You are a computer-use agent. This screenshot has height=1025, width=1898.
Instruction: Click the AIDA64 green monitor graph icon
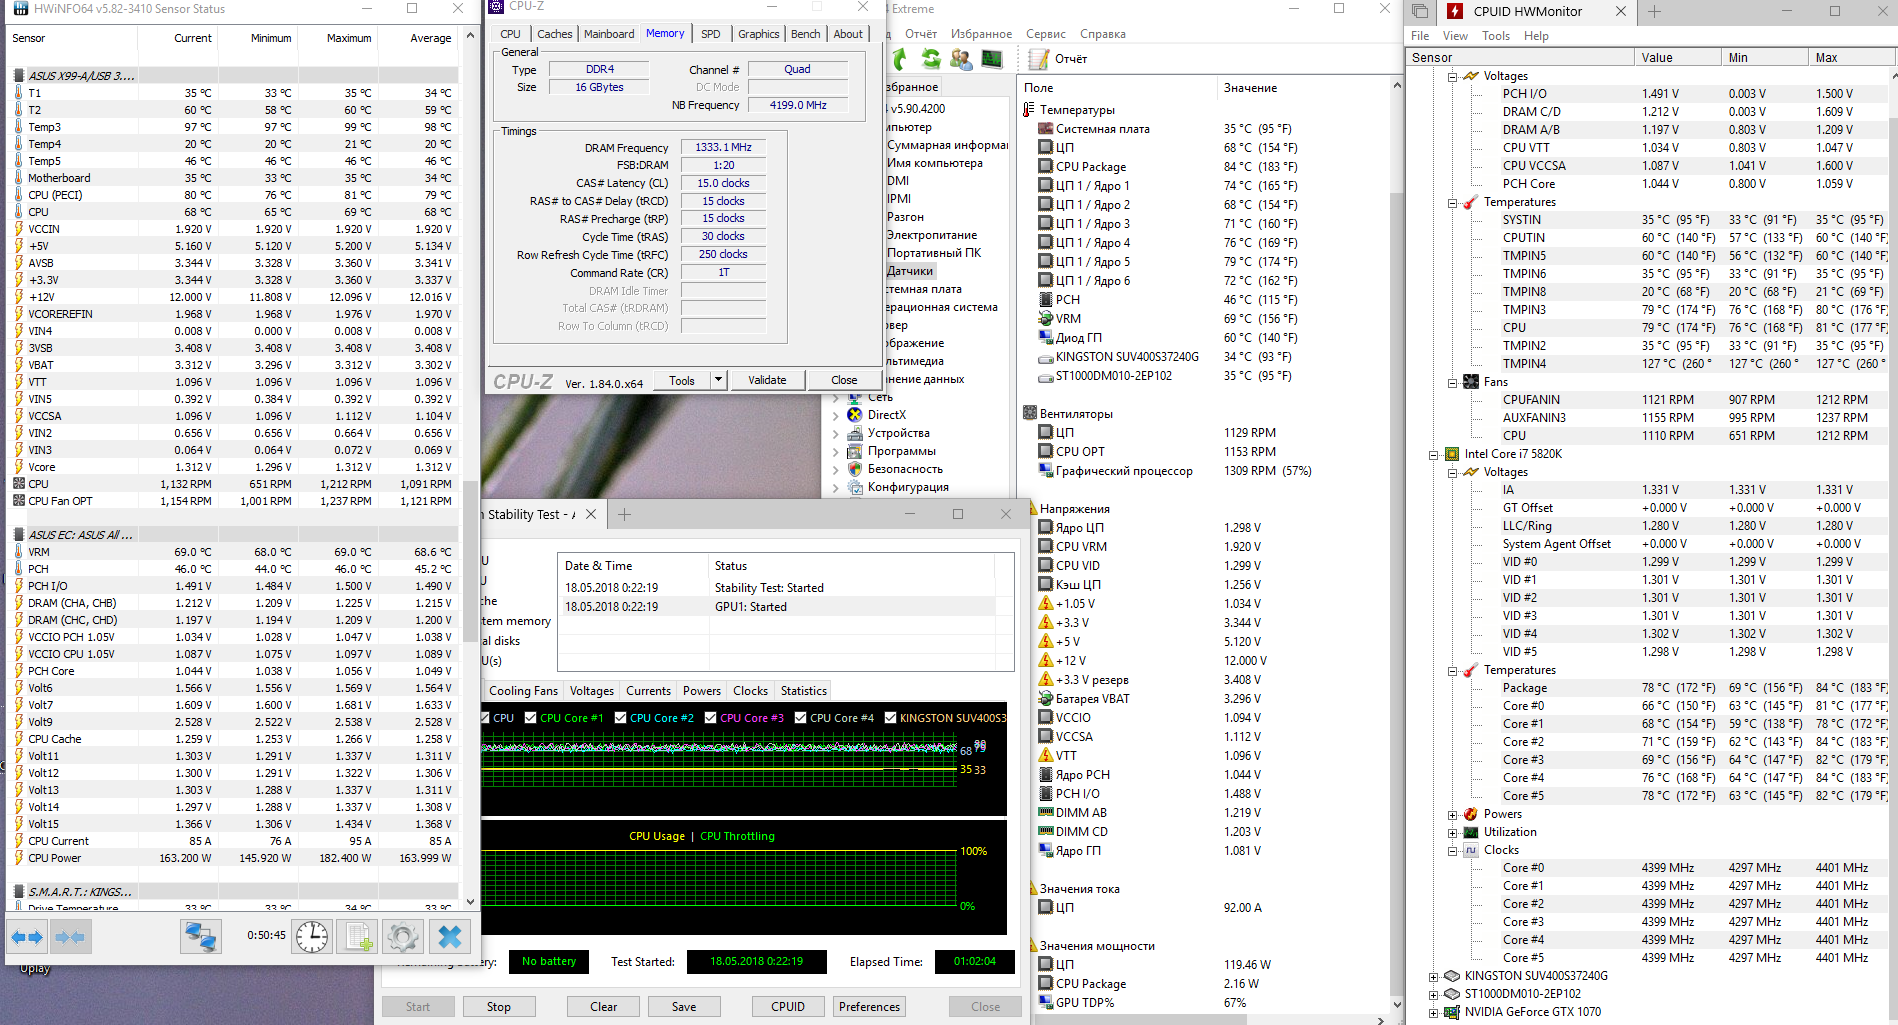(991, 59)
